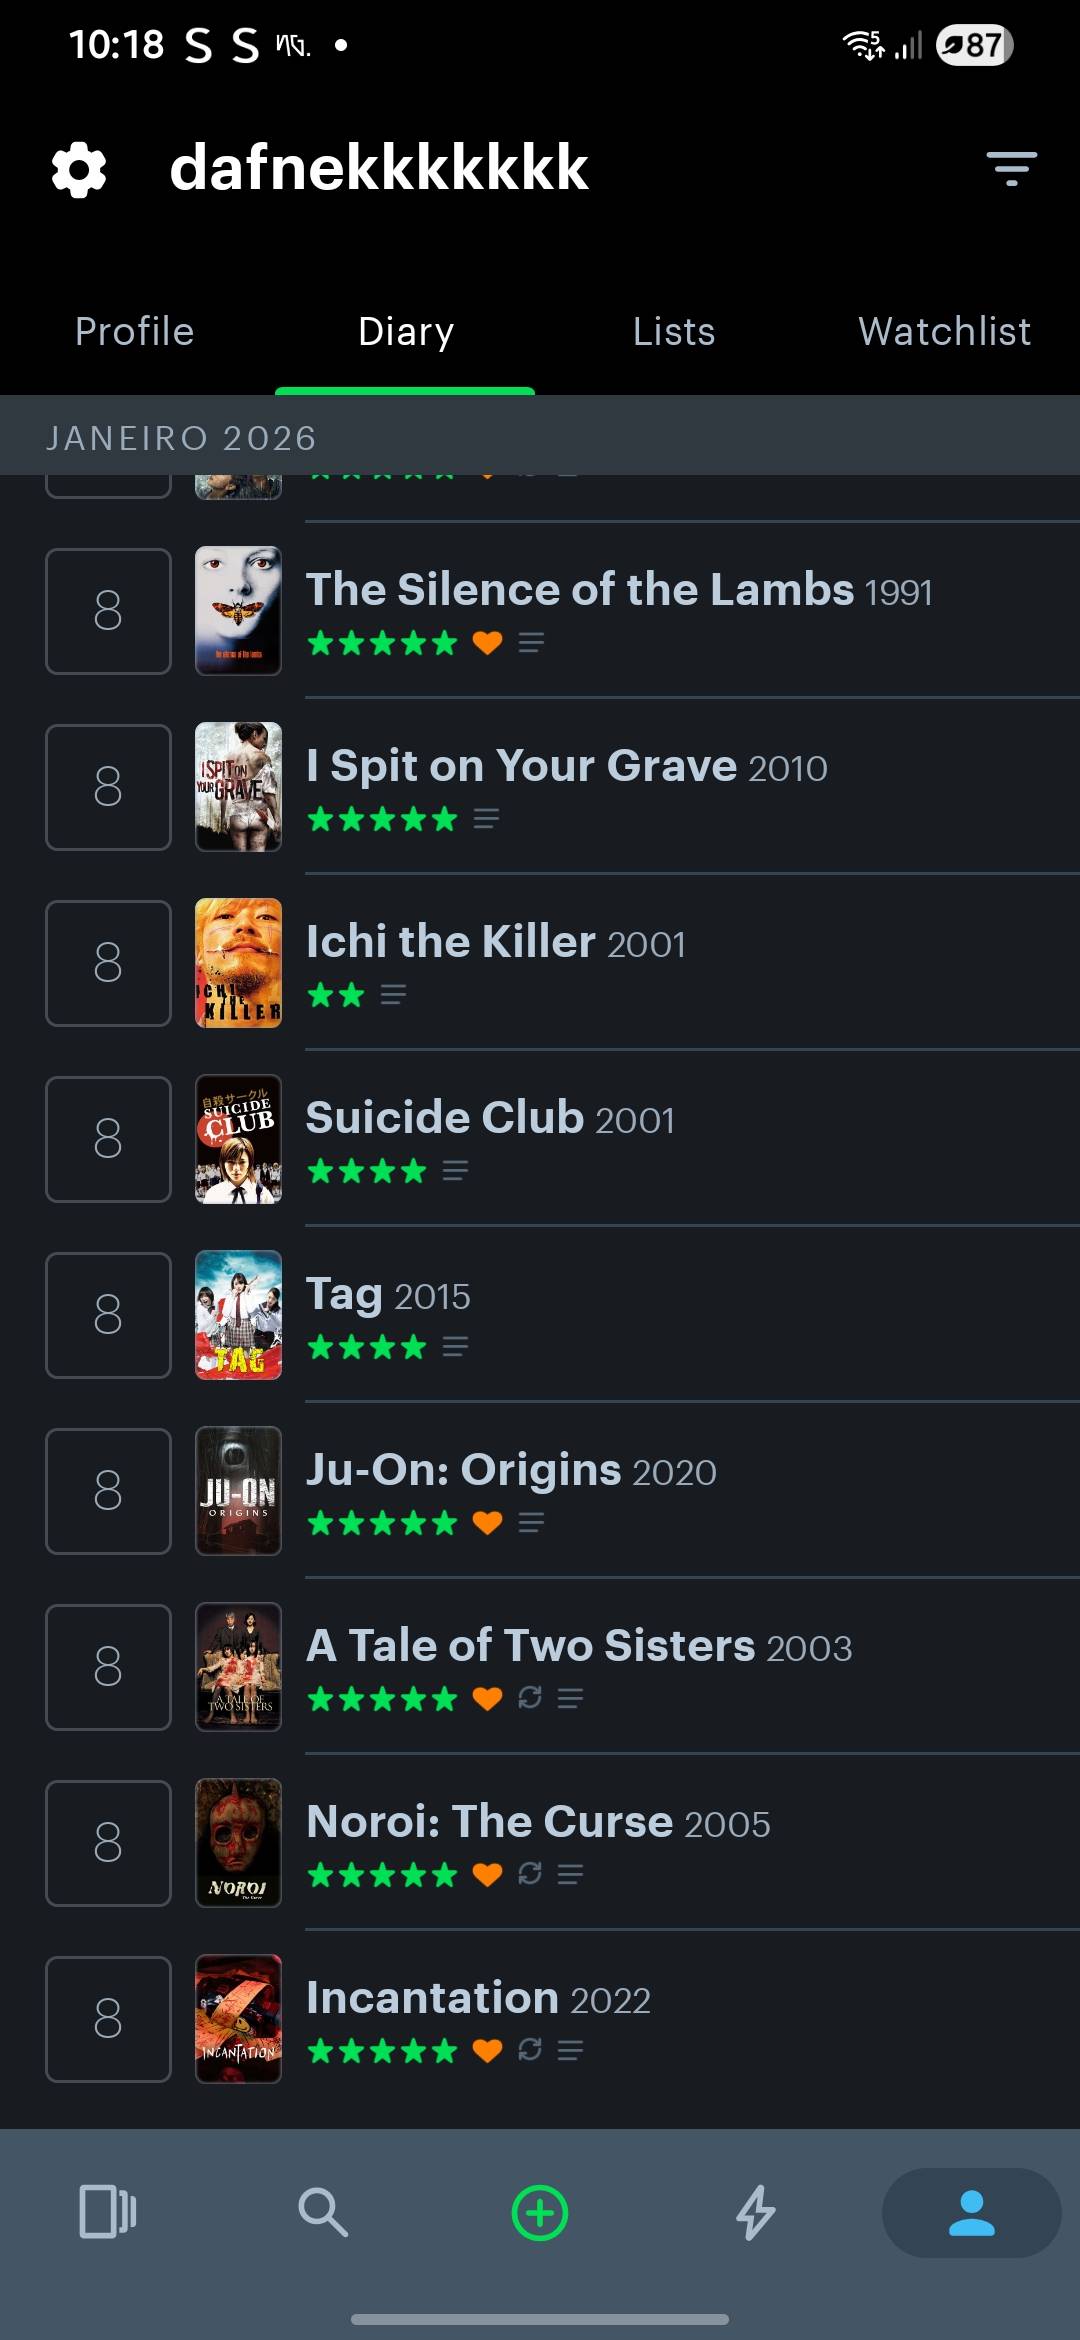The height and width of the screenshot is (2340, 1080).
Task: Tap the orange heart on The Silence of the Lambs
Action: [487, 643]
